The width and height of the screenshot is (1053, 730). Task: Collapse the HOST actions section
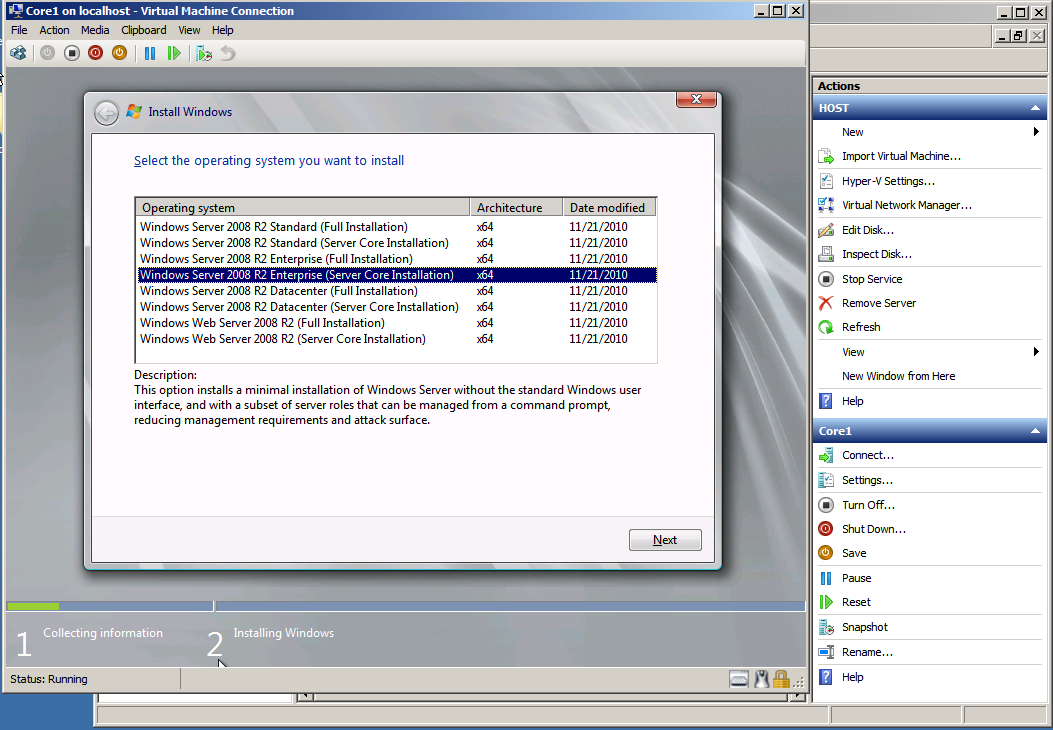(x=1035, y=108)
